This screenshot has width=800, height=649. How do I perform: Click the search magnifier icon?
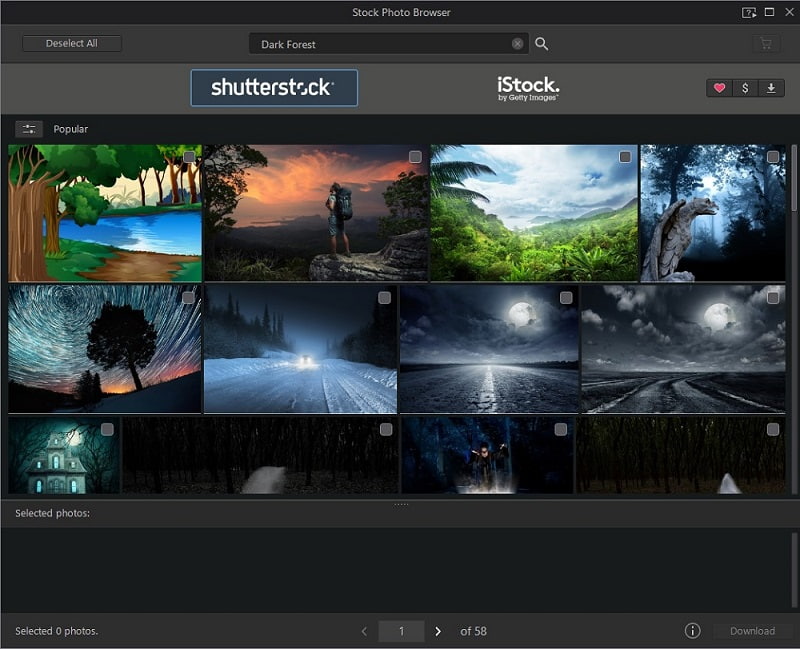click(541, 43)
